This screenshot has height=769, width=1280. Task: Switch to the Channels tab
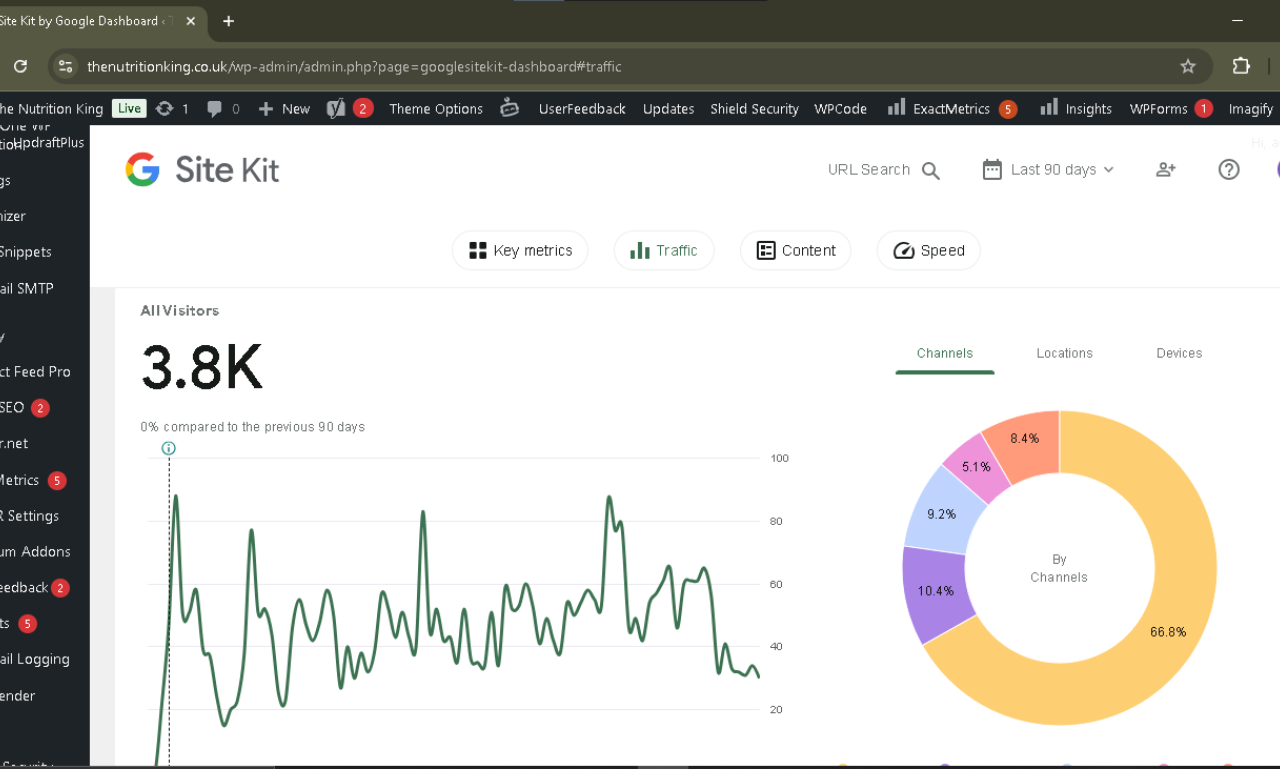tap(945, 353)
